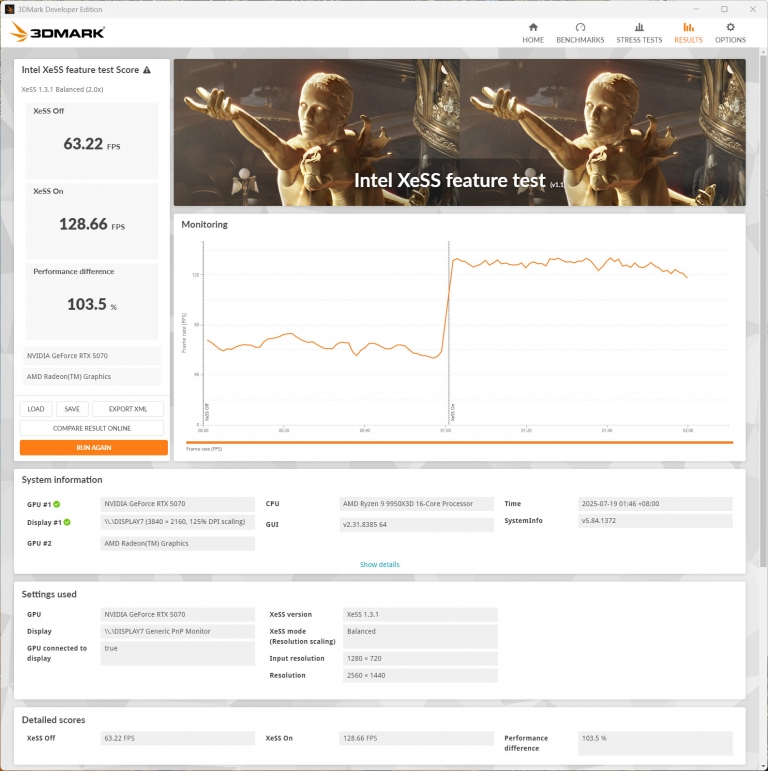Image resolution: width=768 pixels, height=771 pixels.
Task: Close the 3DMark window
Action: 753,9
